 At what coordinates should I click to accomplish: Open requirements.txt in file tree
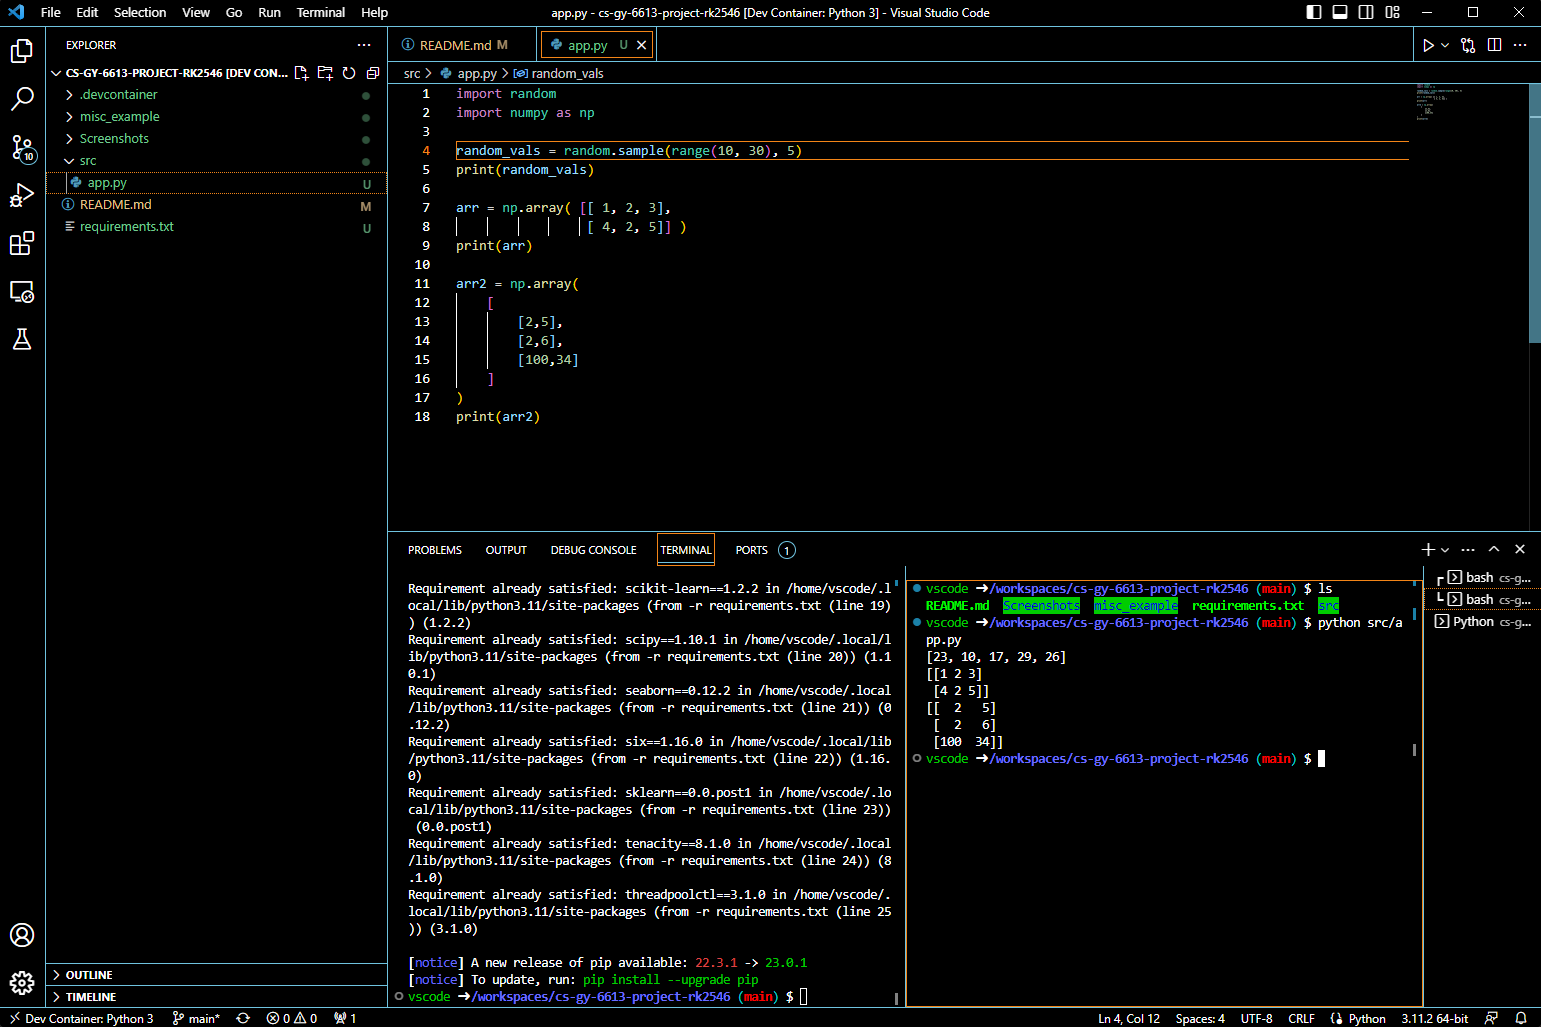pos(216,227)
